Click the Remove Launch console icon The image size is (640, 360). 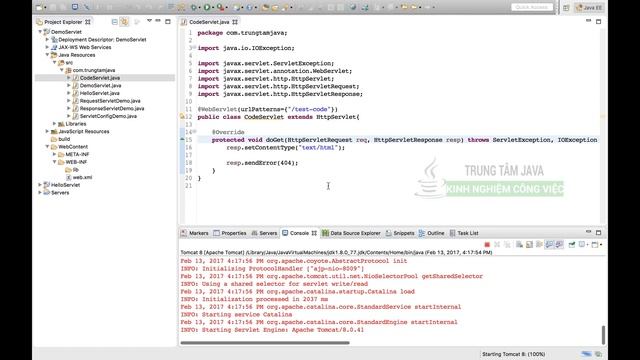click(497, 244)
